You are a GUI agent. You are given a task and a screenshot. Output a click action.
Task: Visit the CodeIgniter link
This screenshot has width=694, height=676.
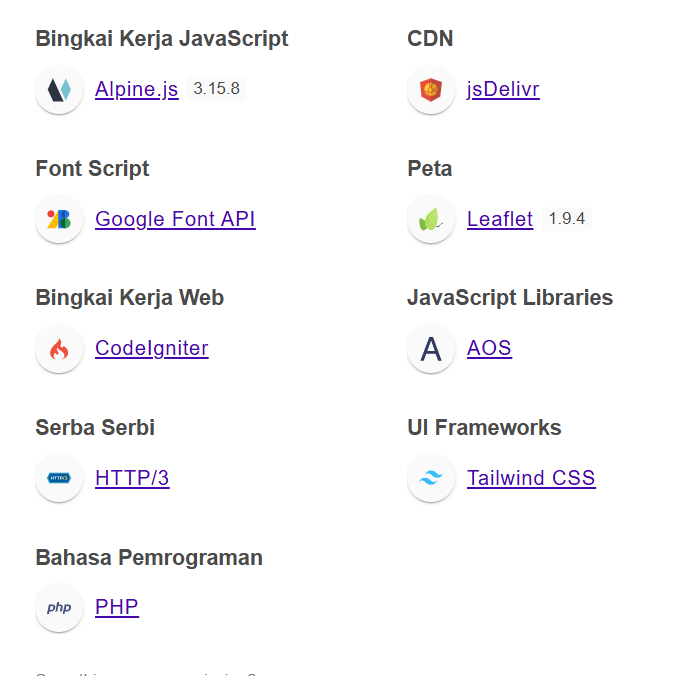click(151, 349)
